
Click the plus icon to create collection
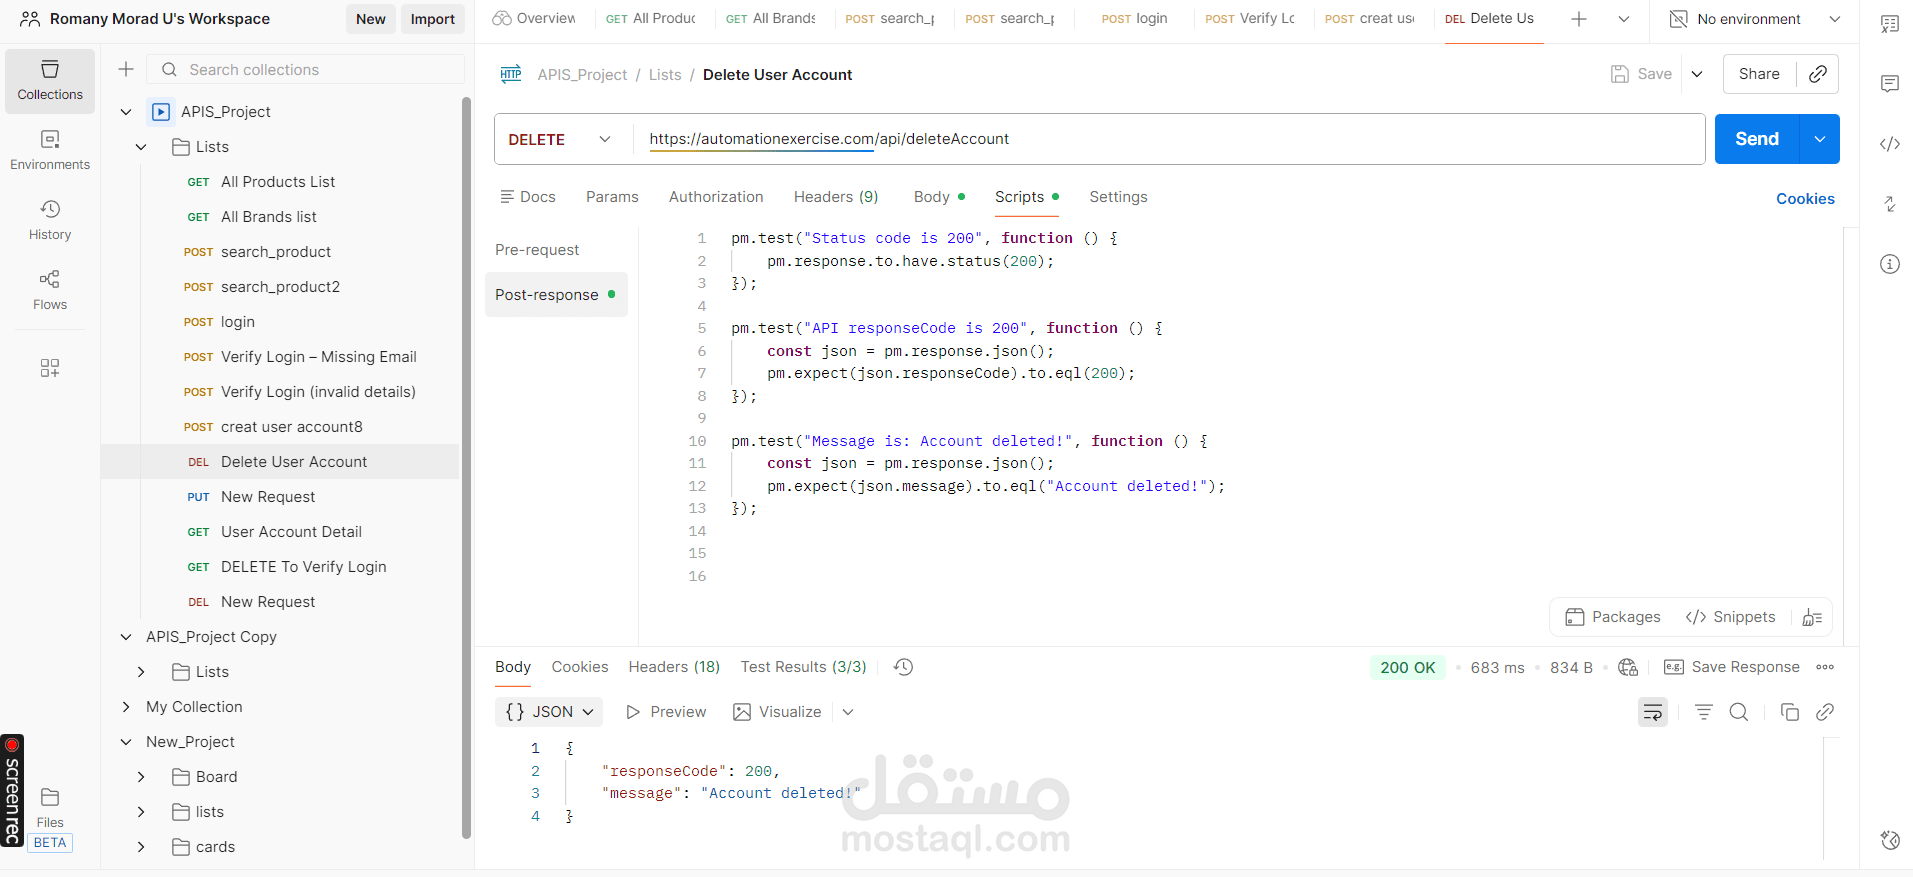click(x=126, y=69)
